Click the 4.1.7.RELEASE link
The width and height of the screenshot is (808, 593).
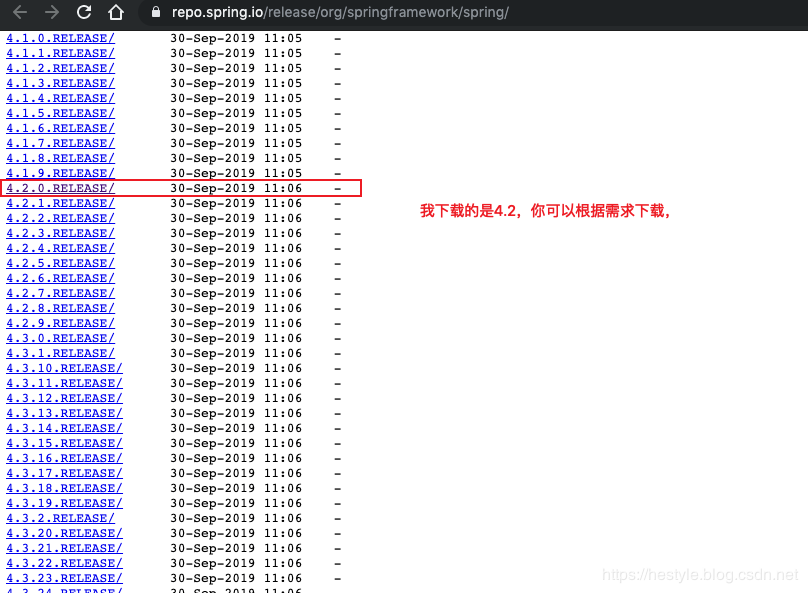[x=57, y=143]
